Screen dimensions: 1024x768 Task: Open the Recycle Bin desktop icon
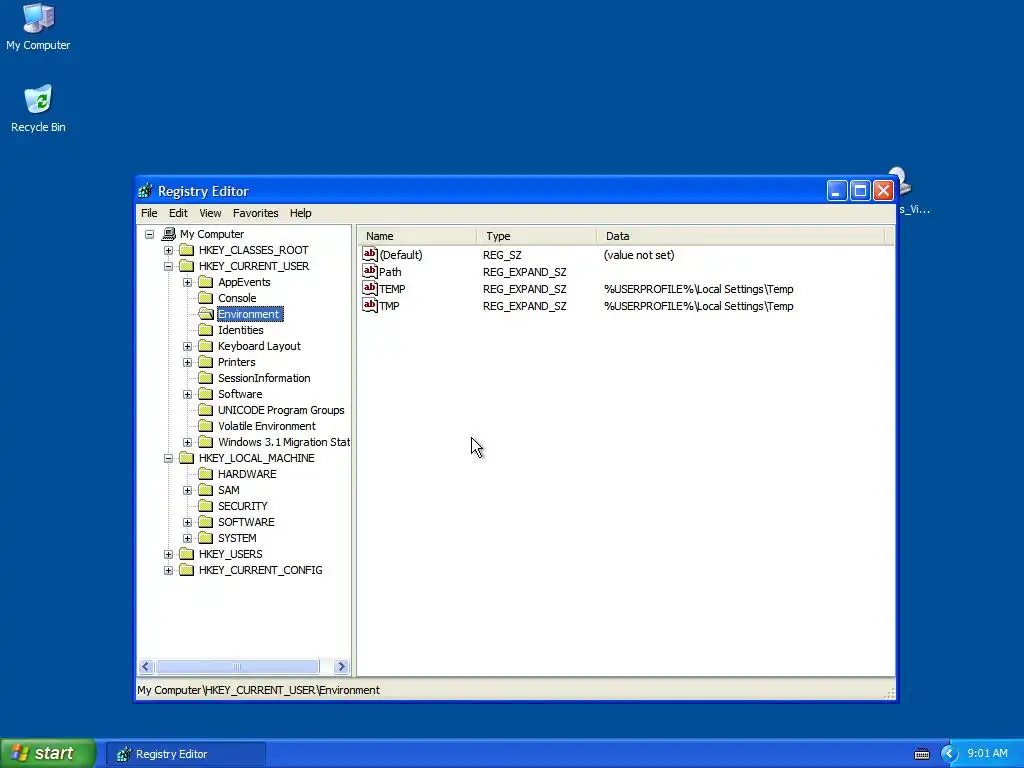38,109
